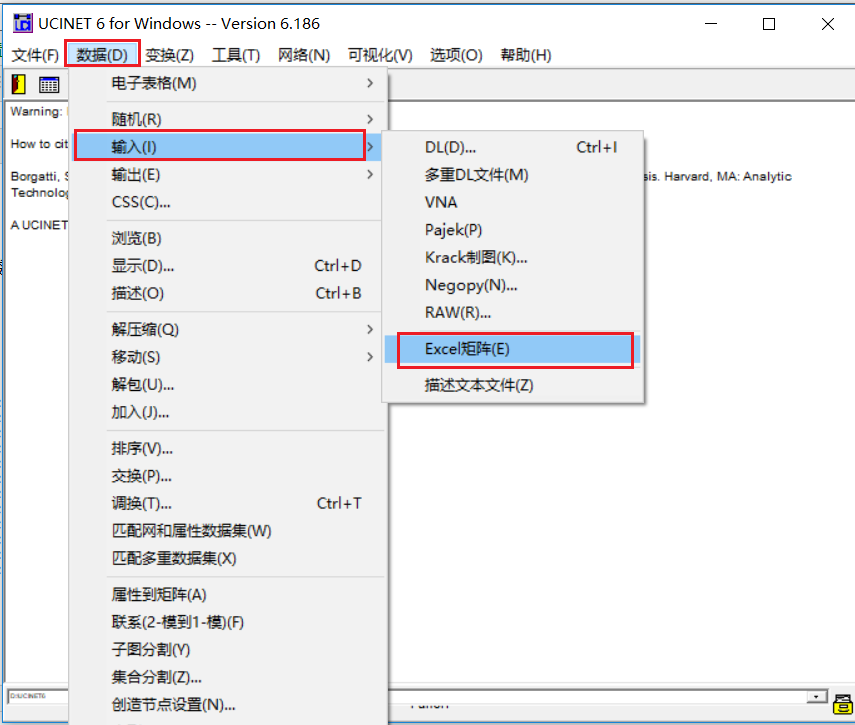
Task: Select DL(D)... import option
Action: click(x=513, y=147)
